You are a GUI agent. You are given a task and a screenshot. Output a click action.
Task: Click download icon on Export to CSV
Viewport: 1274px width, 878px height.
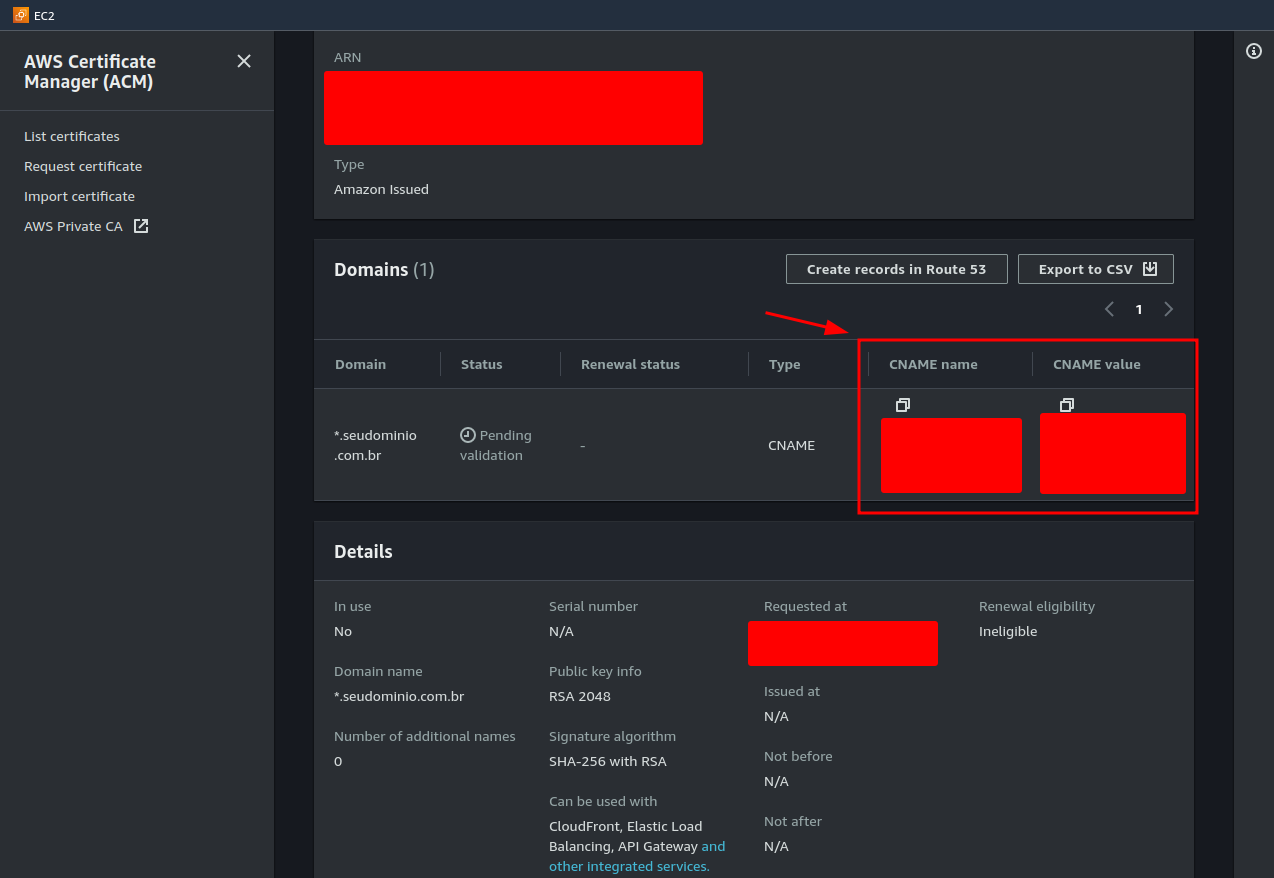(1150, 269)
